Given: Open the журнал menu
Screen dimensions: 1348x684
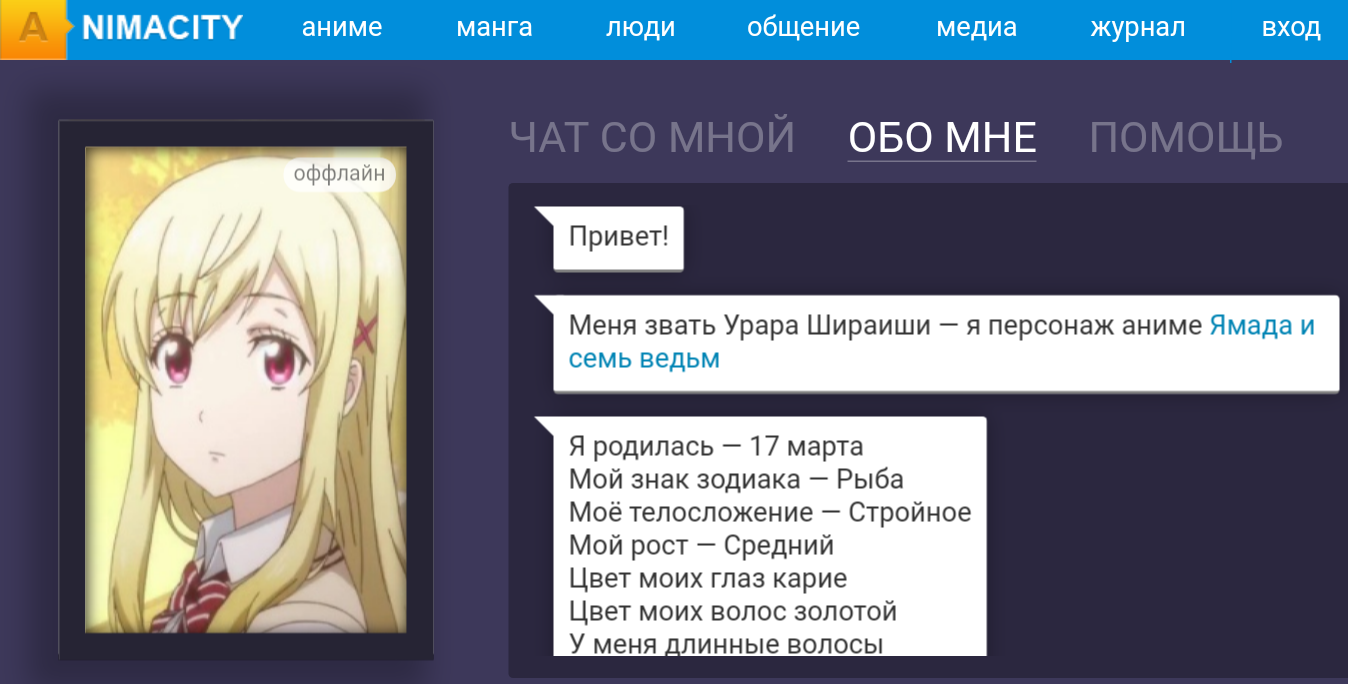Looking at the screenshot, I should [1137, 28].
